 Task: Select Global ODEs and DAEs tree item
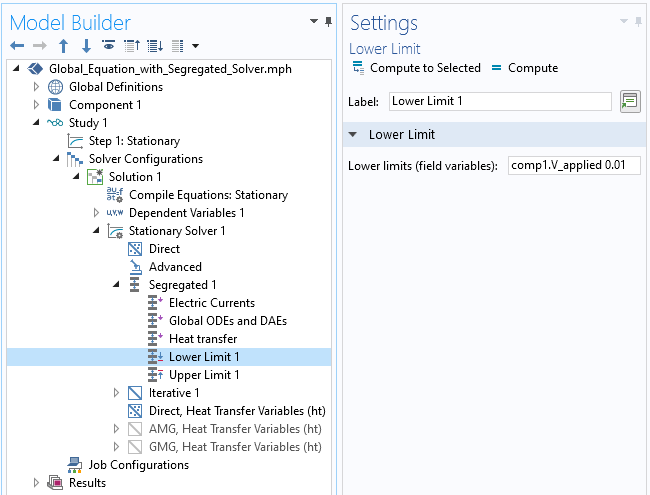click(228, 321)
